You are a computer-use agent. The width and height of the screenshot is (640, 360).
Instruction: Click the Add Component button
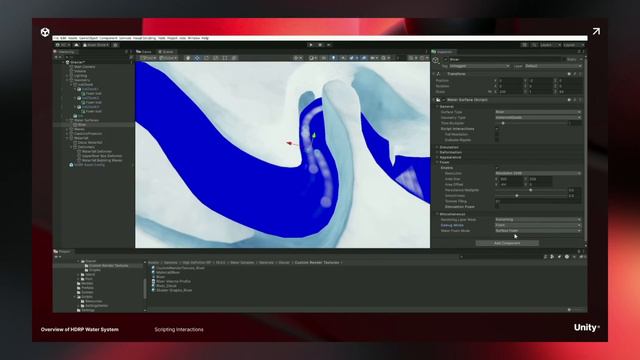click(x=507, y=243)
